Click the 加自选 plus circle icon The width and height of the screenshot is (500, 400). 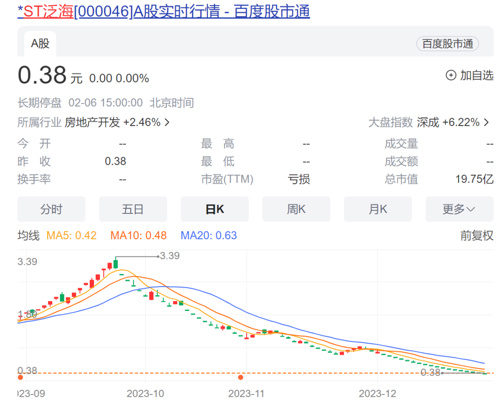[451, 75]
